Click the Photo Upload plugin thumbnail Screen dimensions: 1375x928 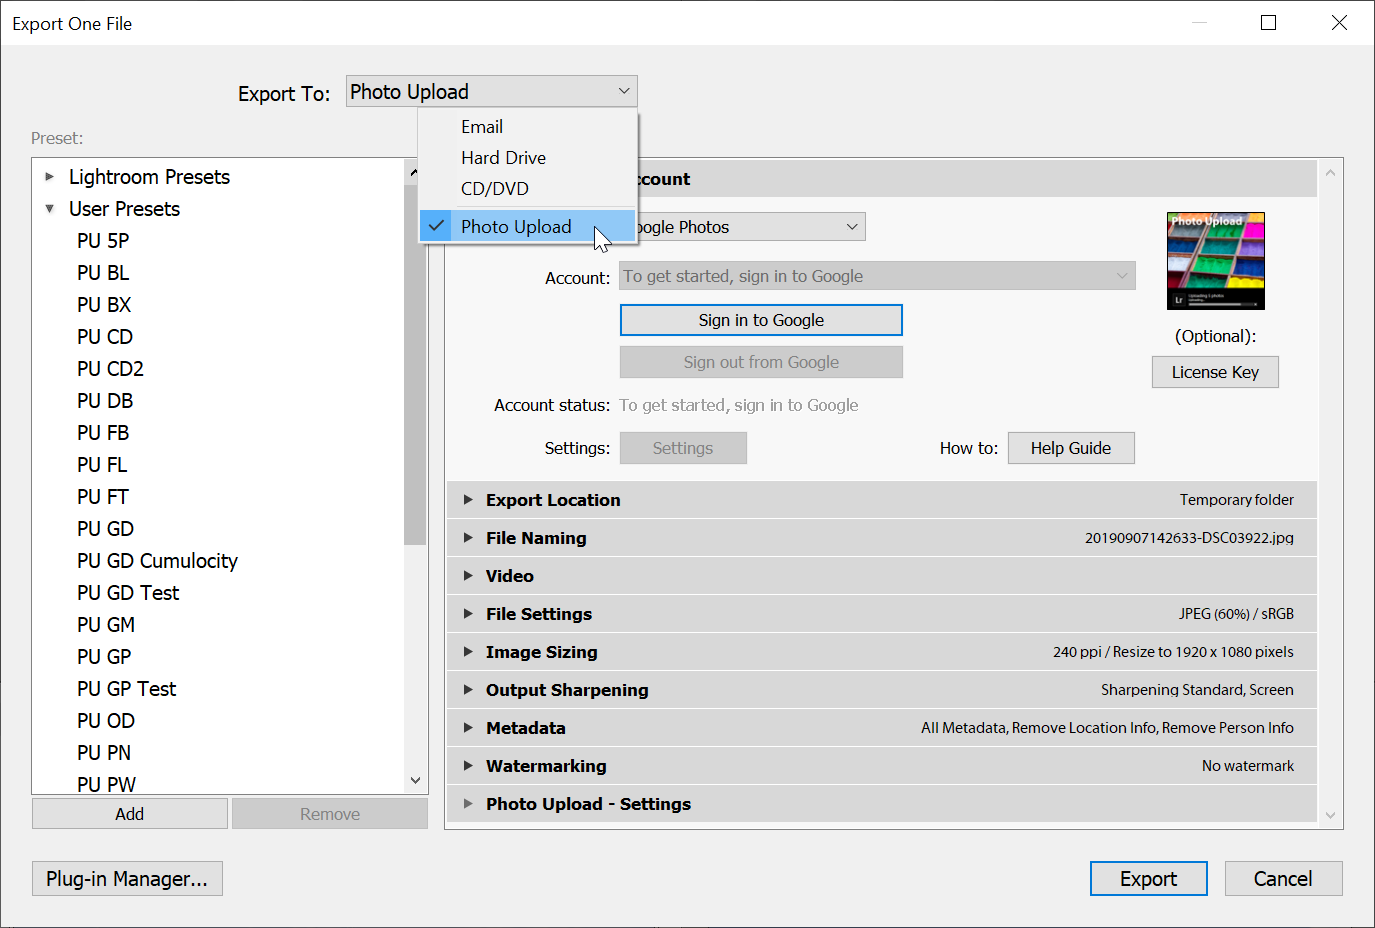(x=1215, y=261)
